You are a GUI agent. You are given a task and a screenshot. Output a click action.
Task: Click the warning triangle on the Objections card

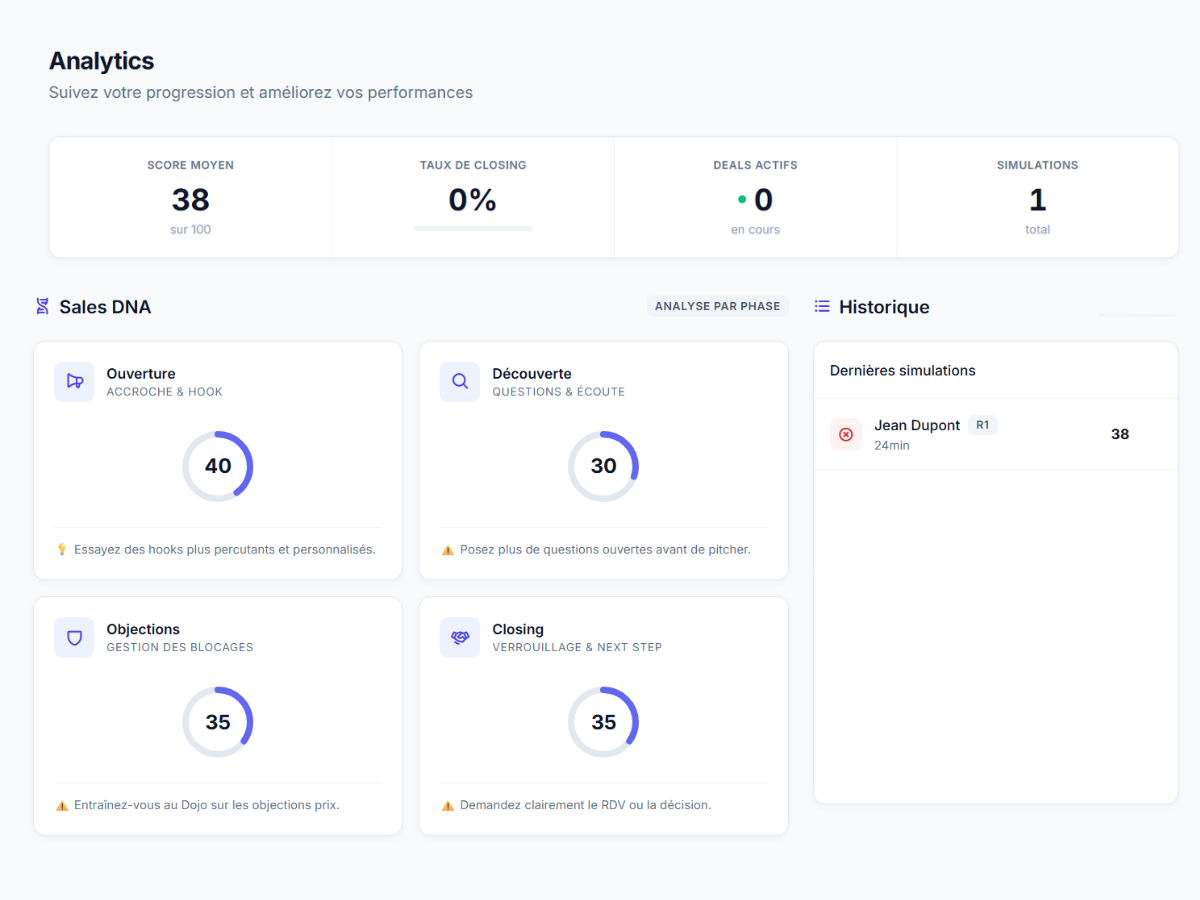[62, 804]
